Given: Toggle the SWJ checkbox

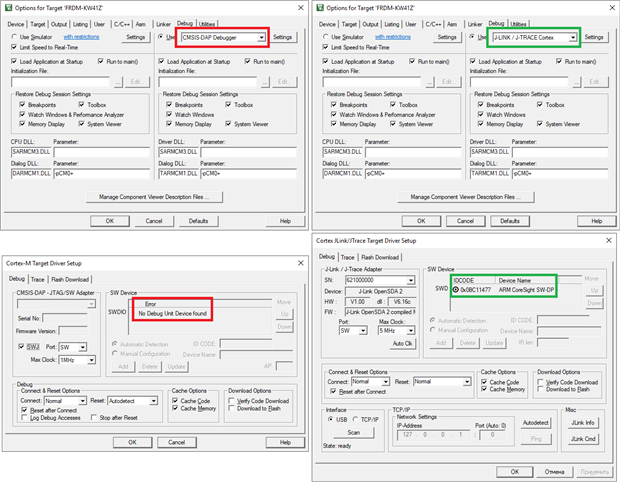Looking at the screenshot, I should click(x=20, y=346).
